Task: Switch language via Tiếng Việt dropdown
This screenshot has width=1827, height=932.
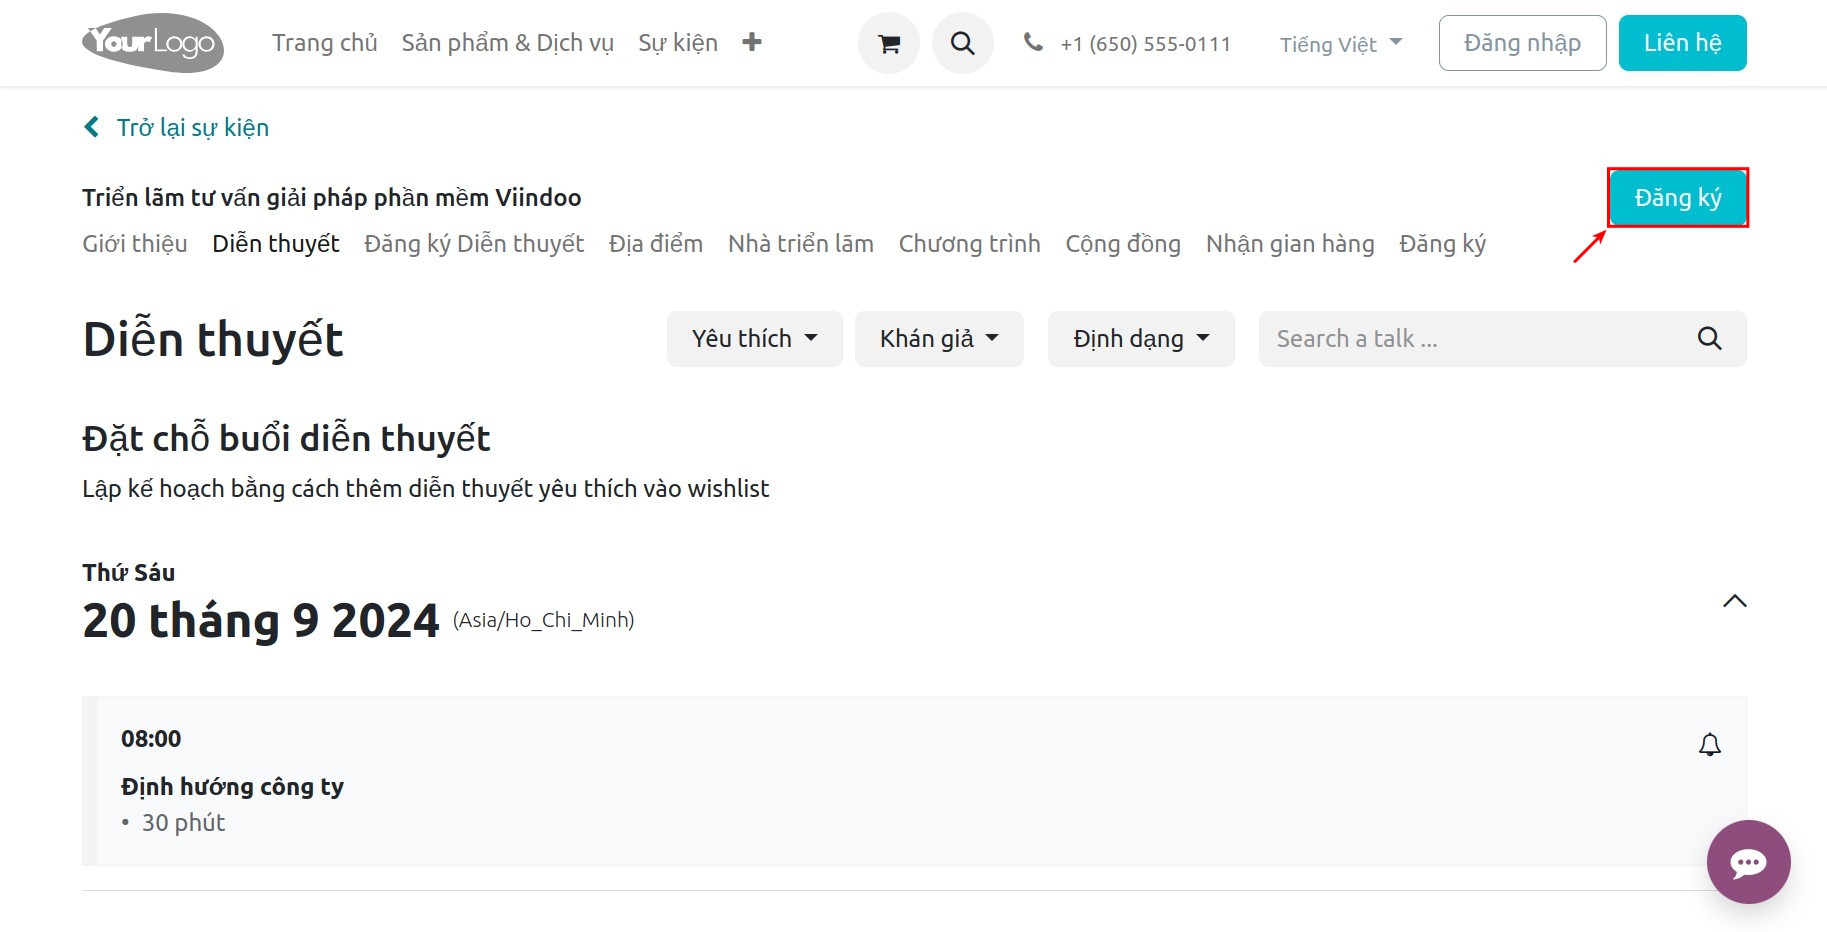Action: 1341,44
